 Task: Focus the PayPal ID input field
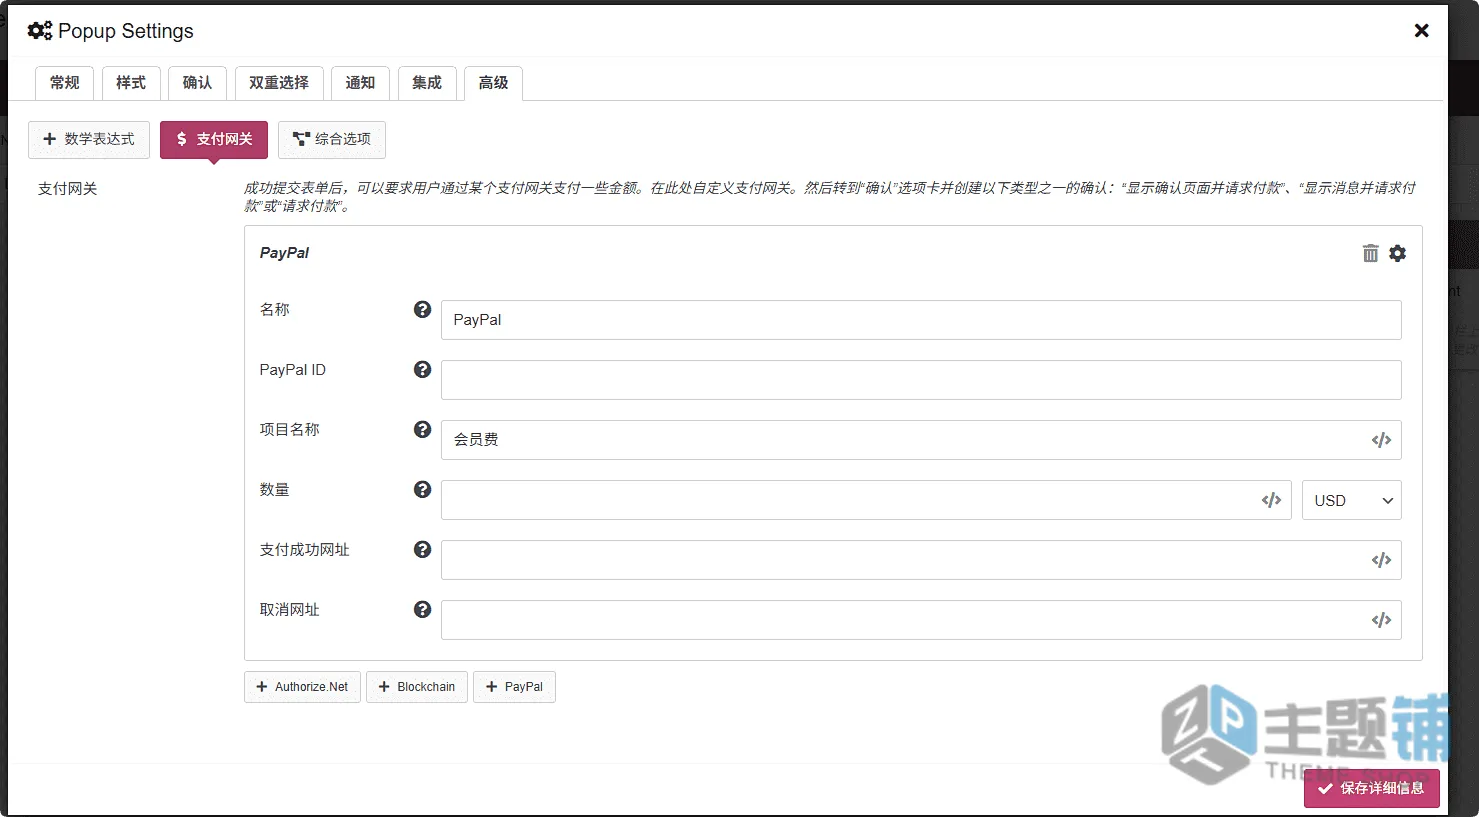921,380
